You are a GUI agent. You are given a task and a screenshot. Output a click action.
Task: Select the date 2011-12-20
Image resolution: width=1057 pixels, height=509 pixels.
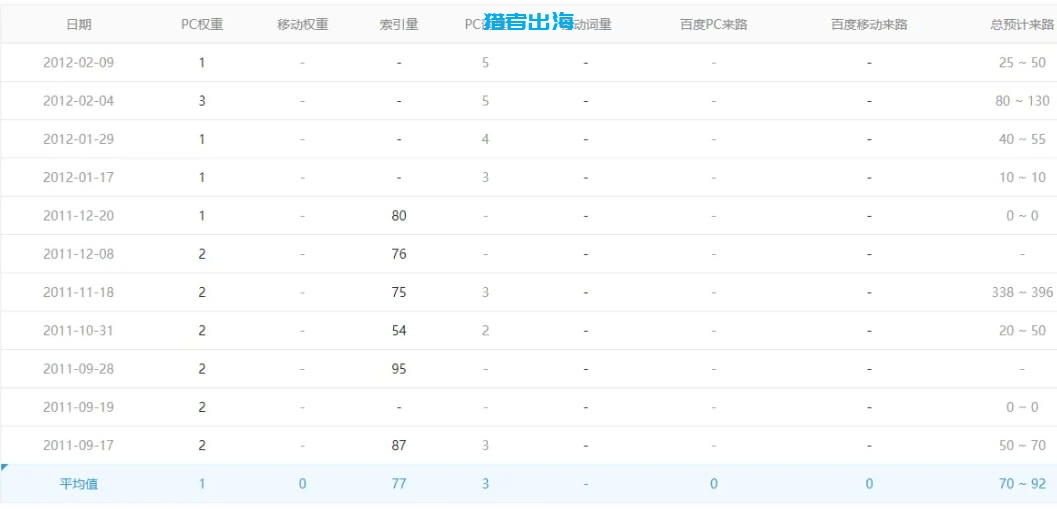tap(79, 216)
